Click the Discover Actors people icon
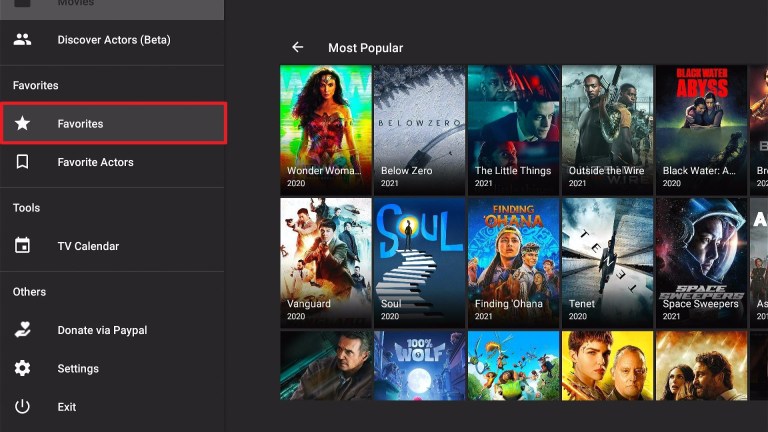768x432 pixels. 22,40
